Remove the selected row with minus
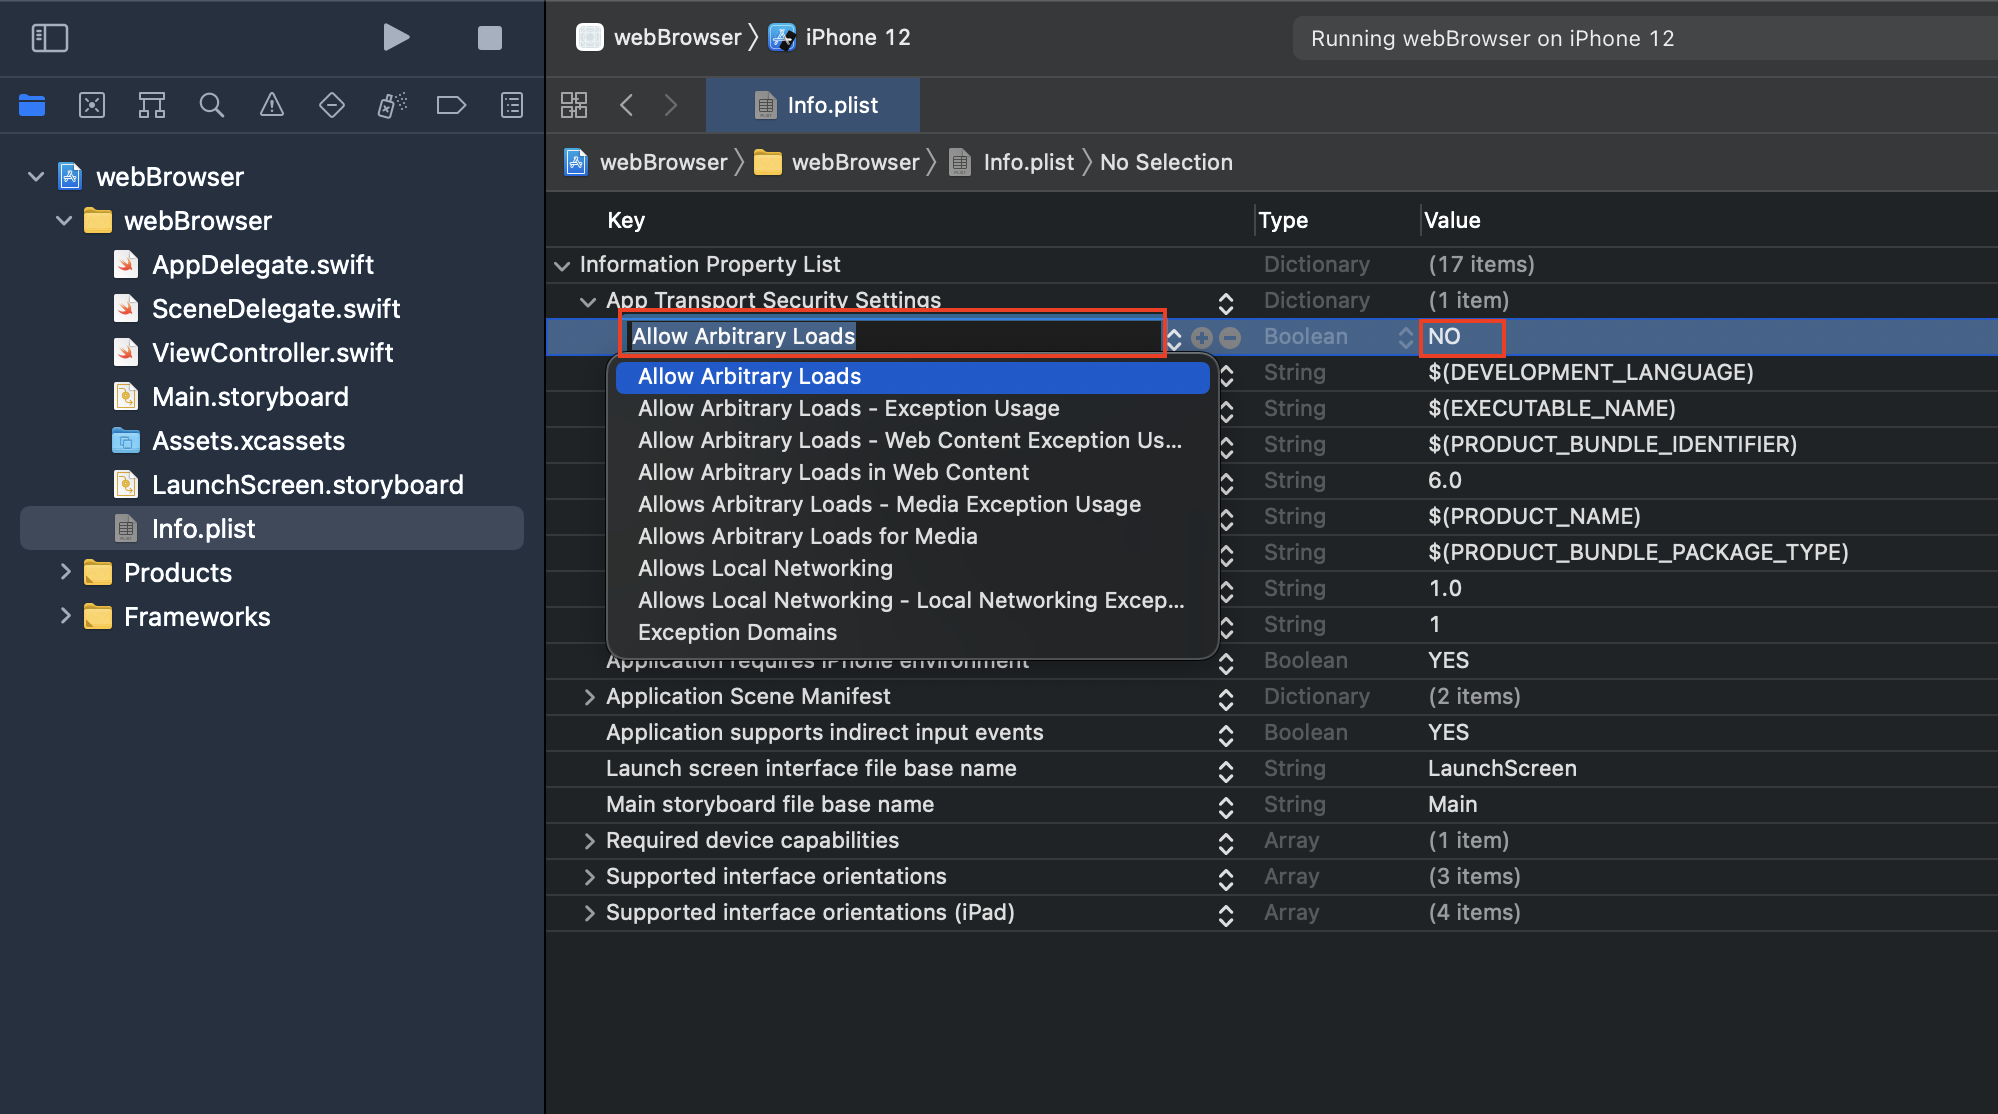This screenshot has height=1114, width=1998. 1230,338
